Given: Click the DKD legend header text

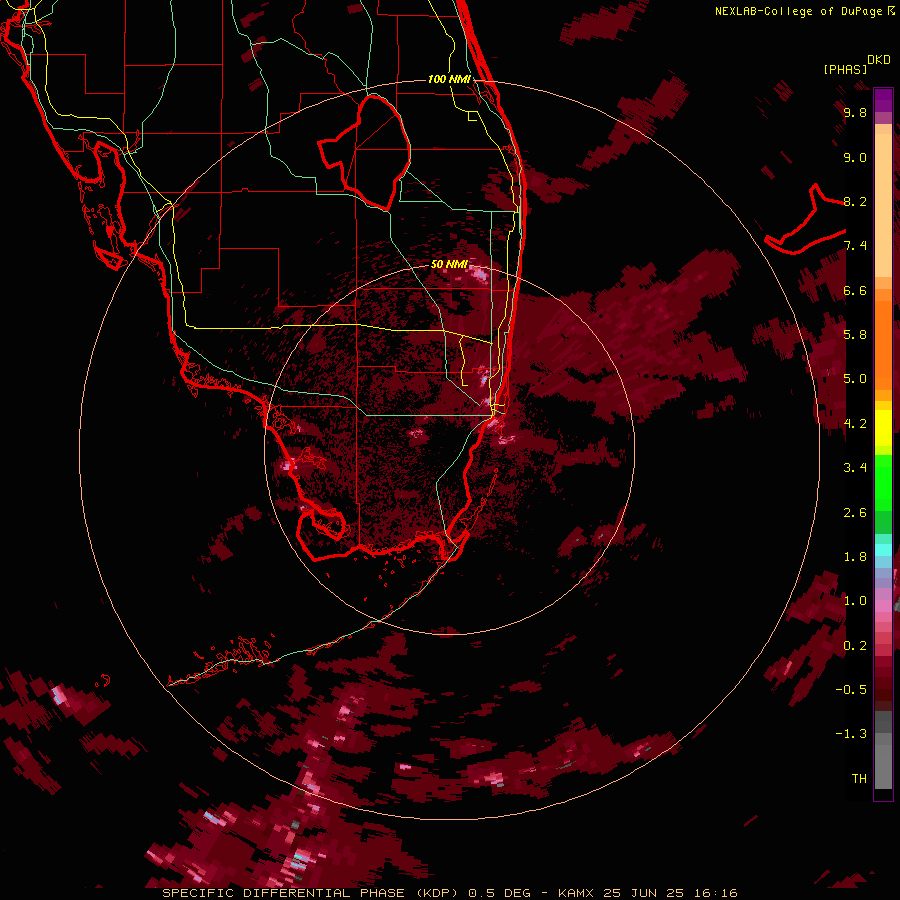Looking at the screenshot, I should coord(879,60).
